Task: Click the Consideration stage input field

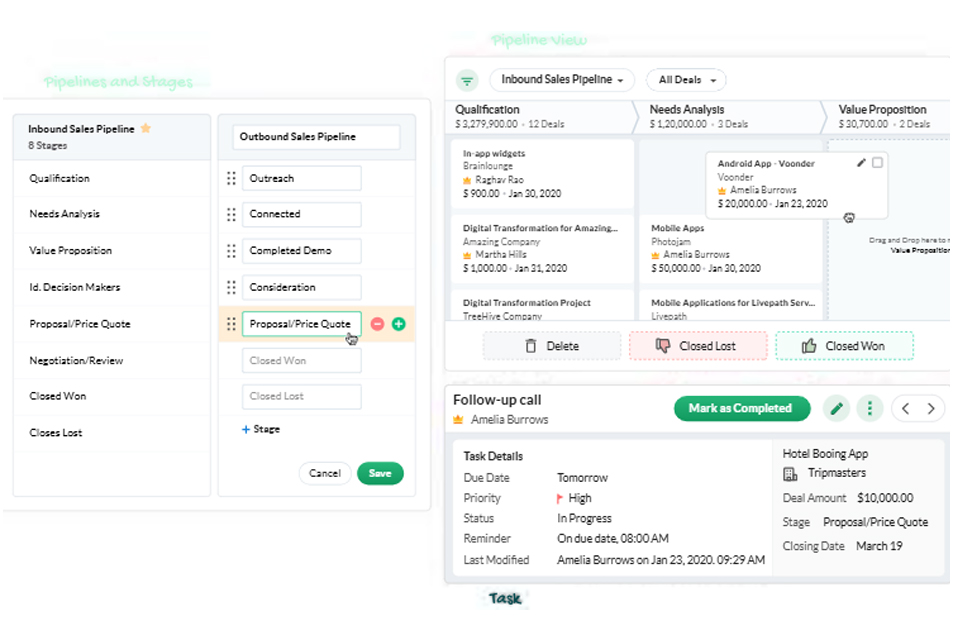Action: 302,287
